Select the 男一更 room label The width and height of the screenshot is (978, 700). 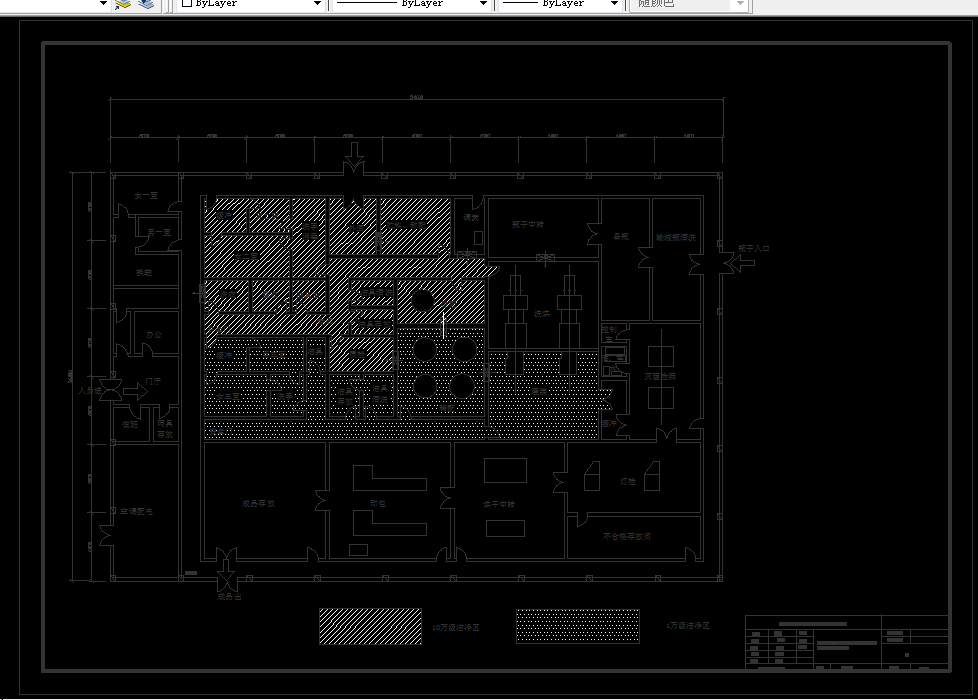pyautogui.click(x=158, y=232)
